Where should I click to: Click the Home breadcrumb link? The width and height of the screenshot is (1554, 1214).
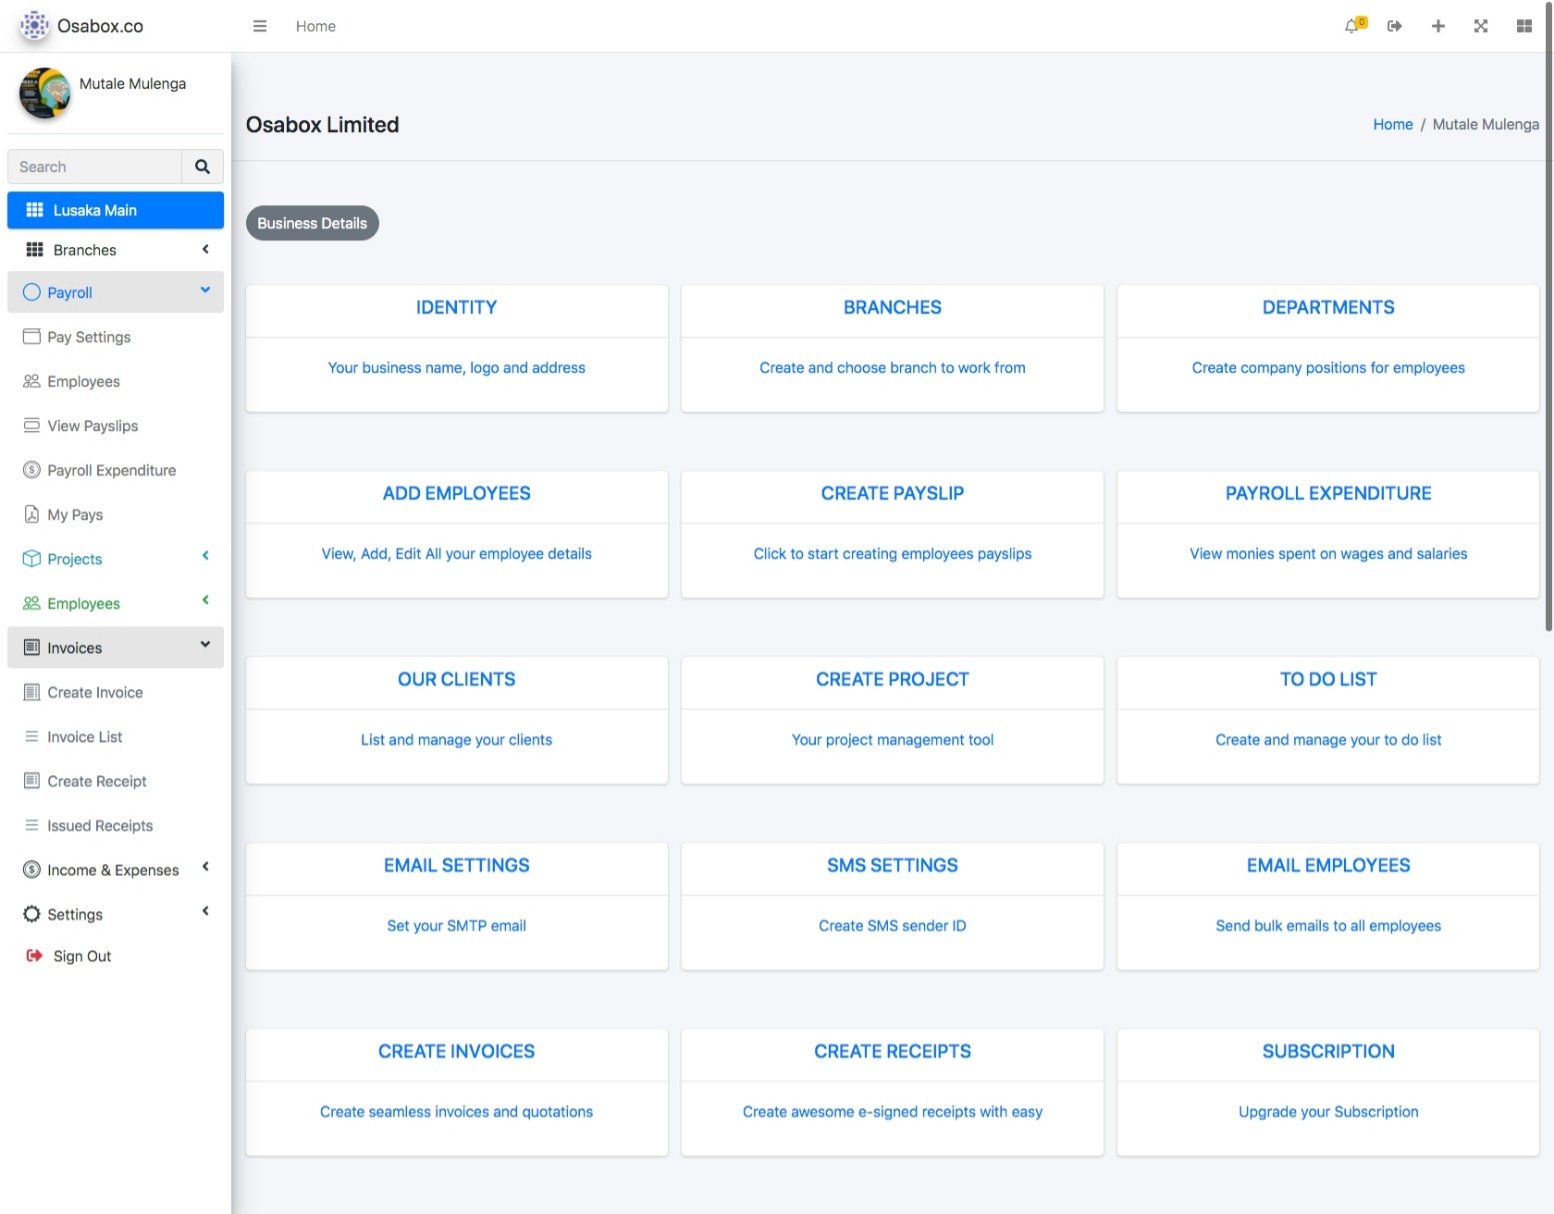(x=1392, y=124)
